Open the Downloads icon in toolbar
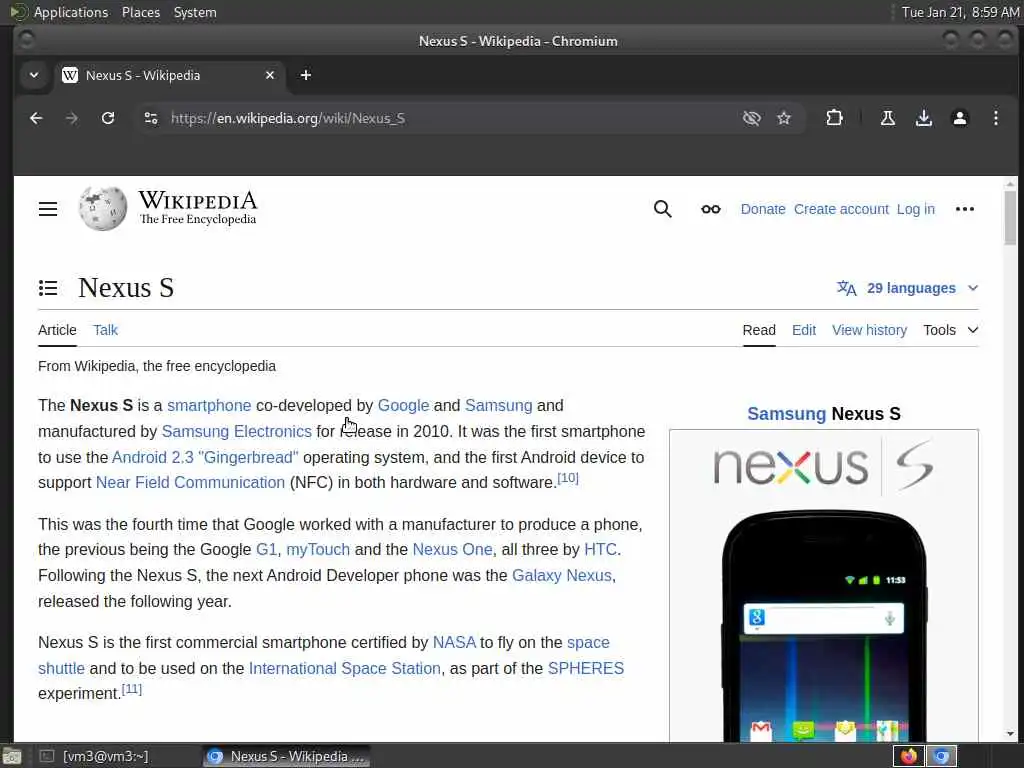The image size is (1024, 768). pos(923,118)
